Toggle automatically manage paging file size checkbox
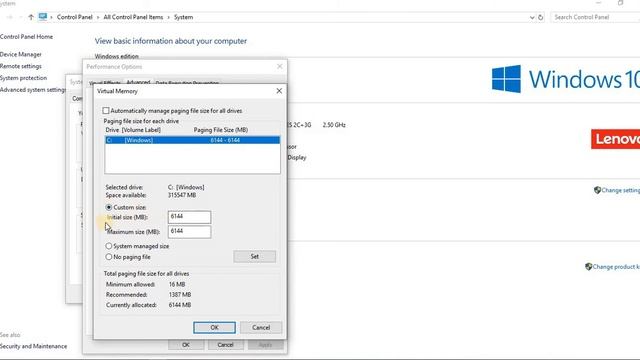Screen dimensions: 640x360 tap(106, 111)
